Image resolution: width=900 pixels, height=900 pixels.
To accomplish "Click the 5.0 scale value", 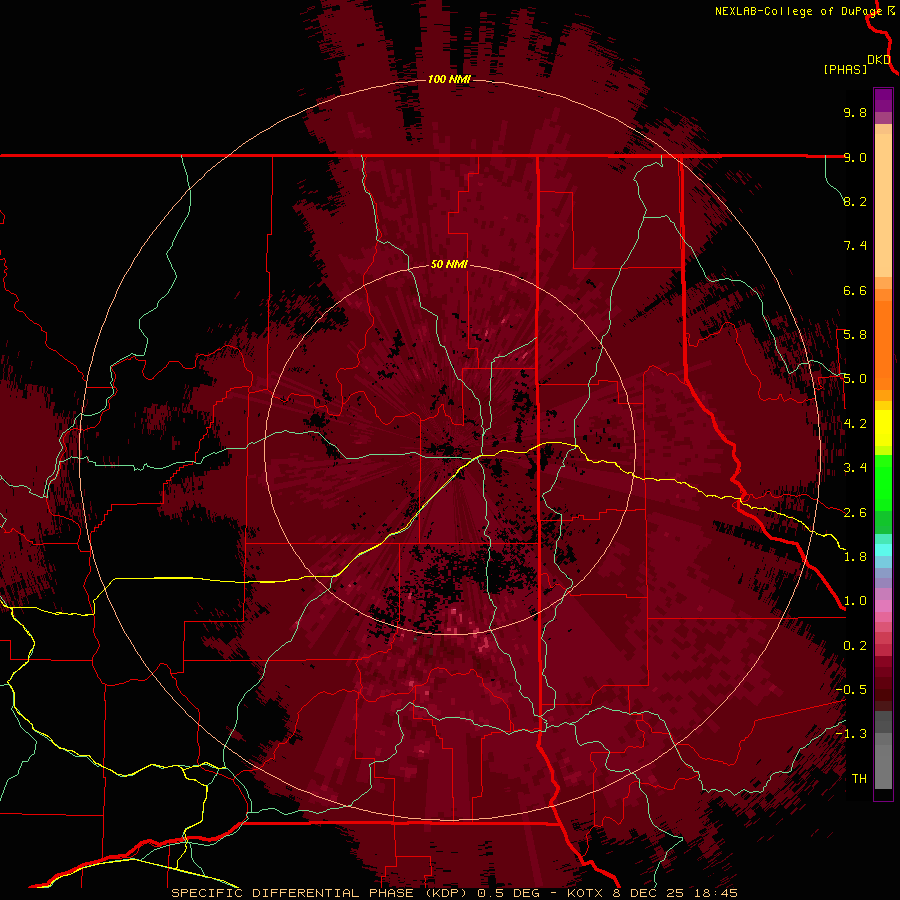I will coord(855,379).
